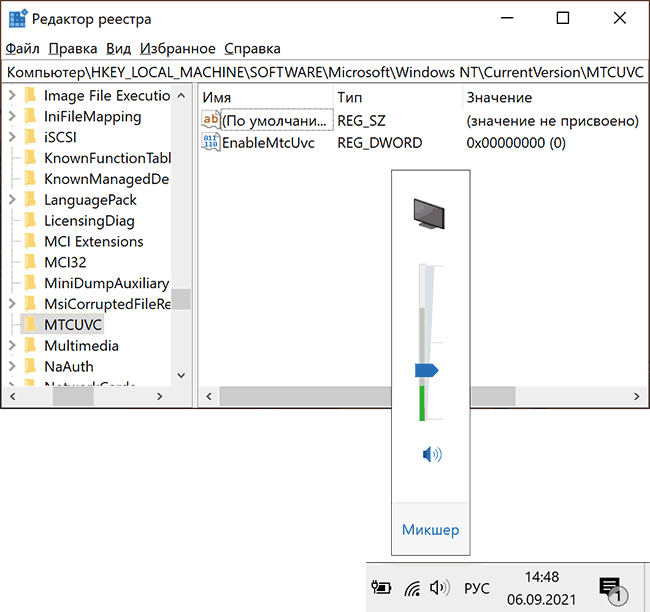Expand the MsiCorruptedFileRecovery tree node
This screenshot has width=650, height=612.
tap(12, 304)
